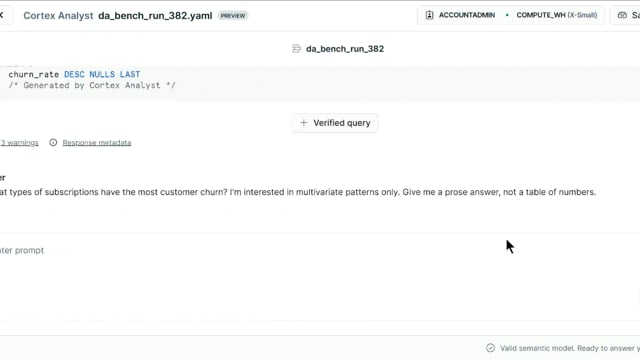Open the COMPUTE_WH (X-Small) warehouse selector
Image resolution: width=640 pixels, height=360 pixels.
tap(556, 15)
